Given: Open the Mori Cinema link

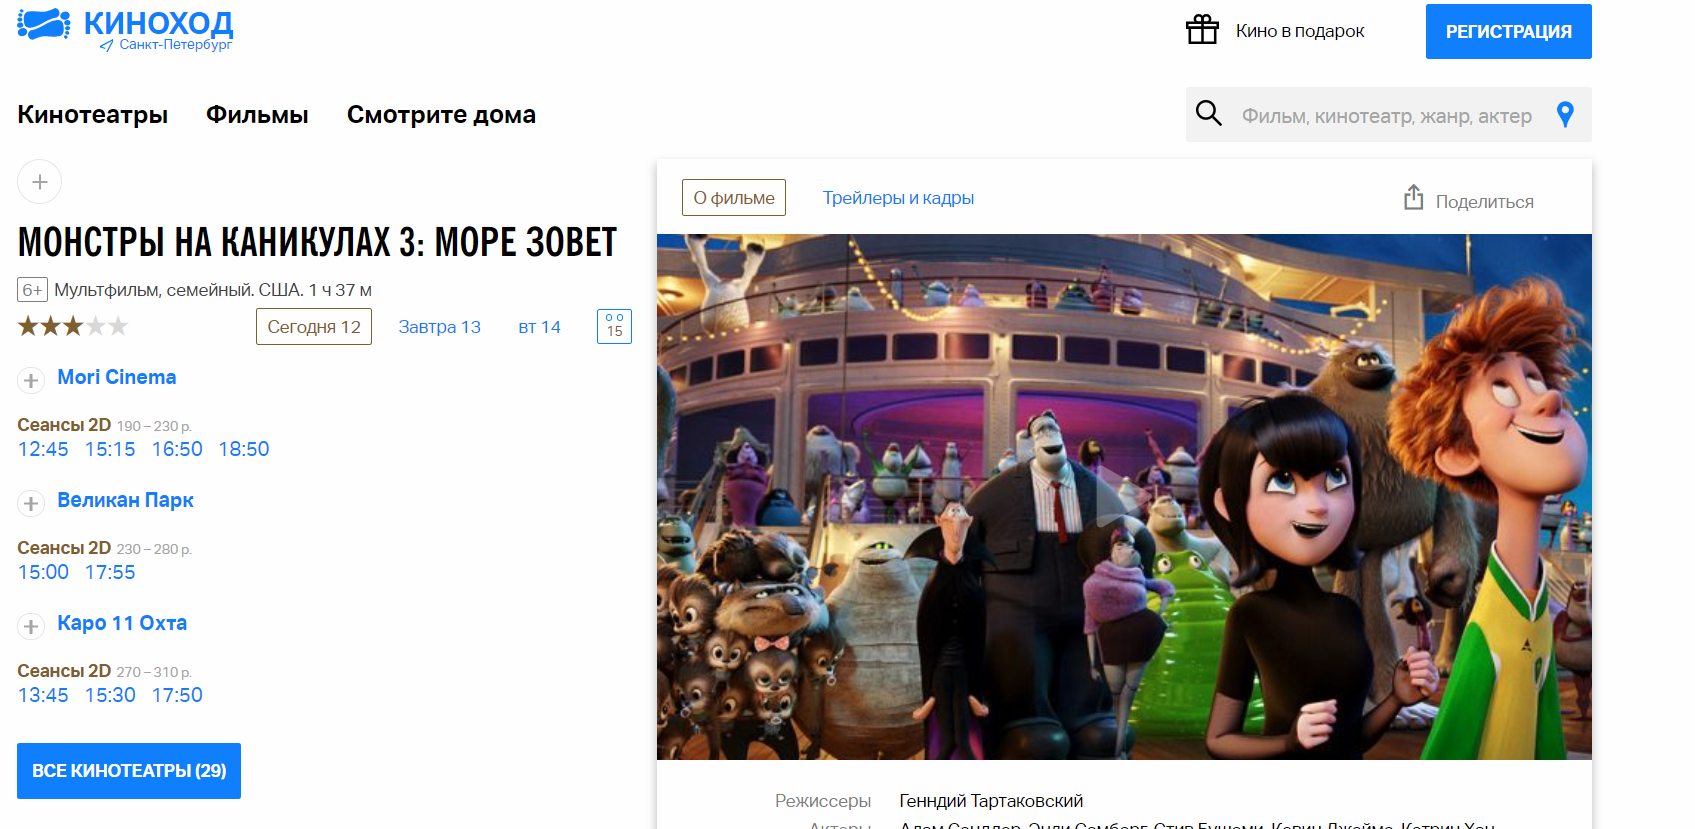Looking at the screenshot, I should click(117, 377).
